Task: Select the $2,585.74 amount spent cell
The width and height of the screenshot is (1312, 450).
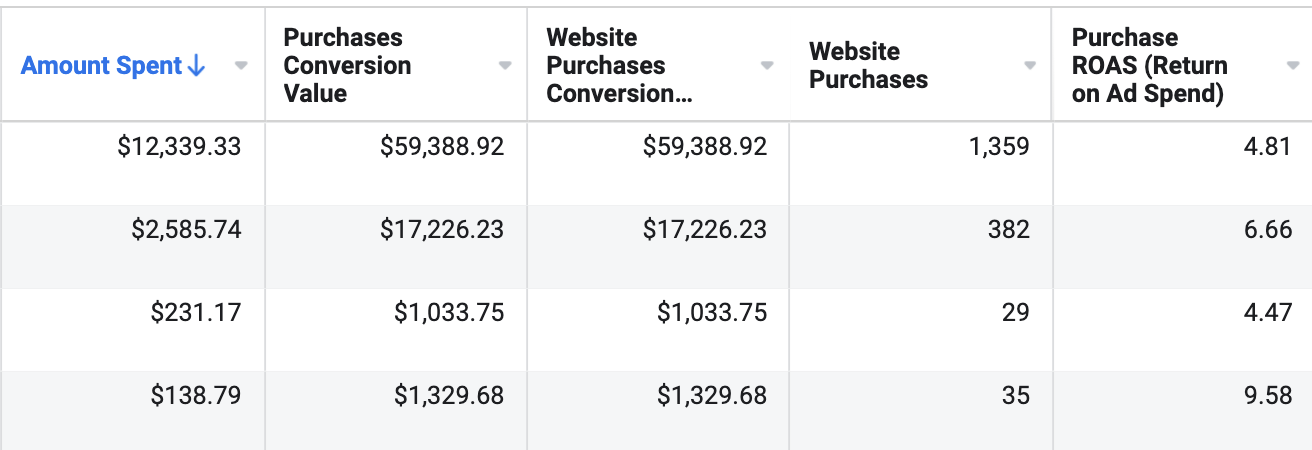Action: 186,230
